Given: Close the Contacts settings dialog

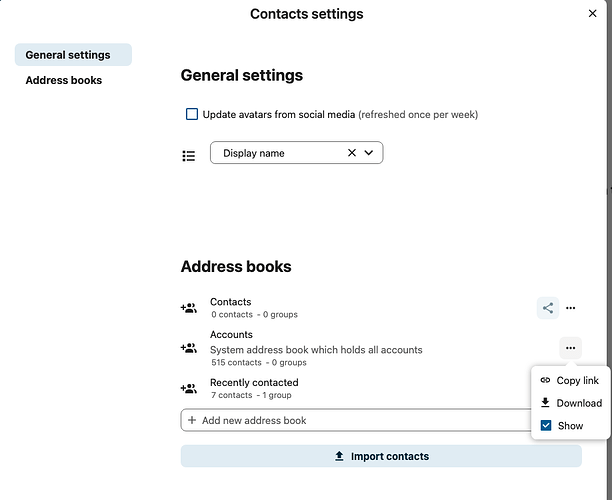Looking at the screenshot, I should pos(592,14).
